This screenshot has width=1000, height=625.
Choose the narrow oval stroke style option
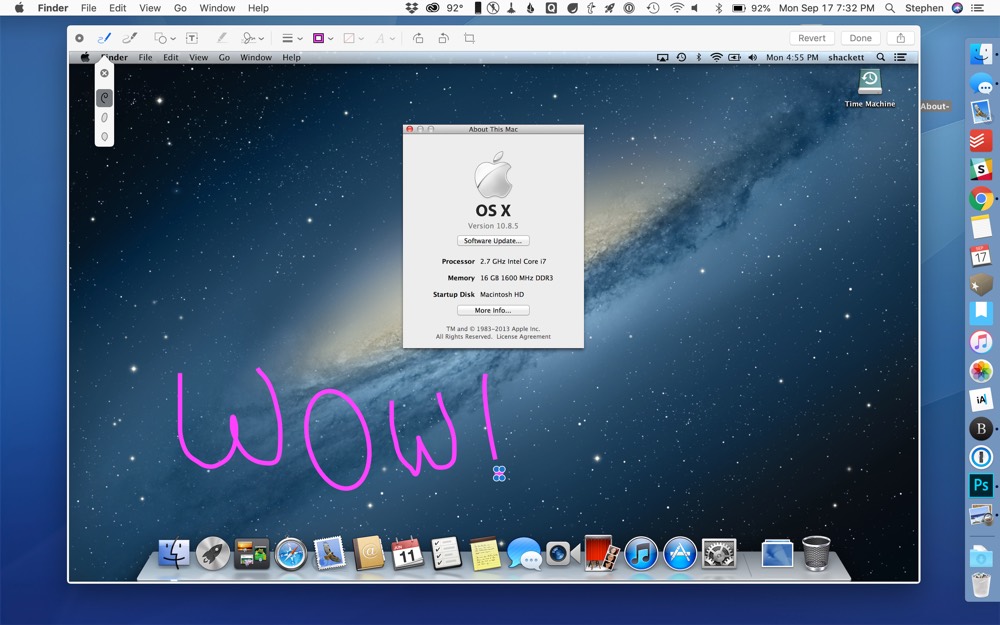point(105,117)
